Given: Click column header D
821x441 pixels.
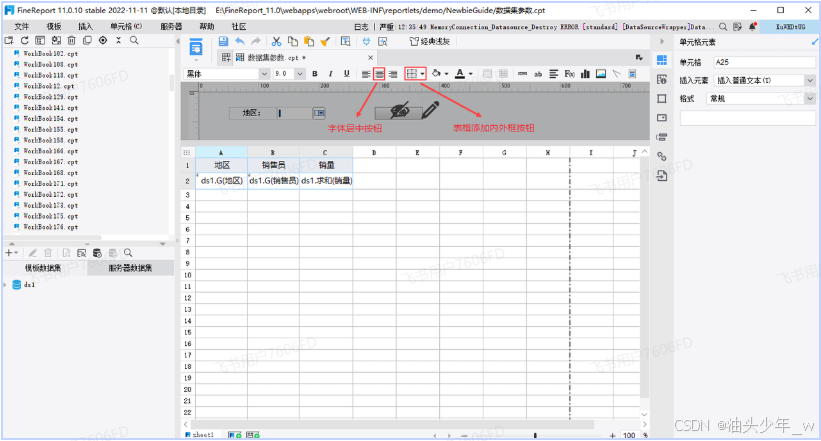Looking at the screenshot, I should 374,152.
